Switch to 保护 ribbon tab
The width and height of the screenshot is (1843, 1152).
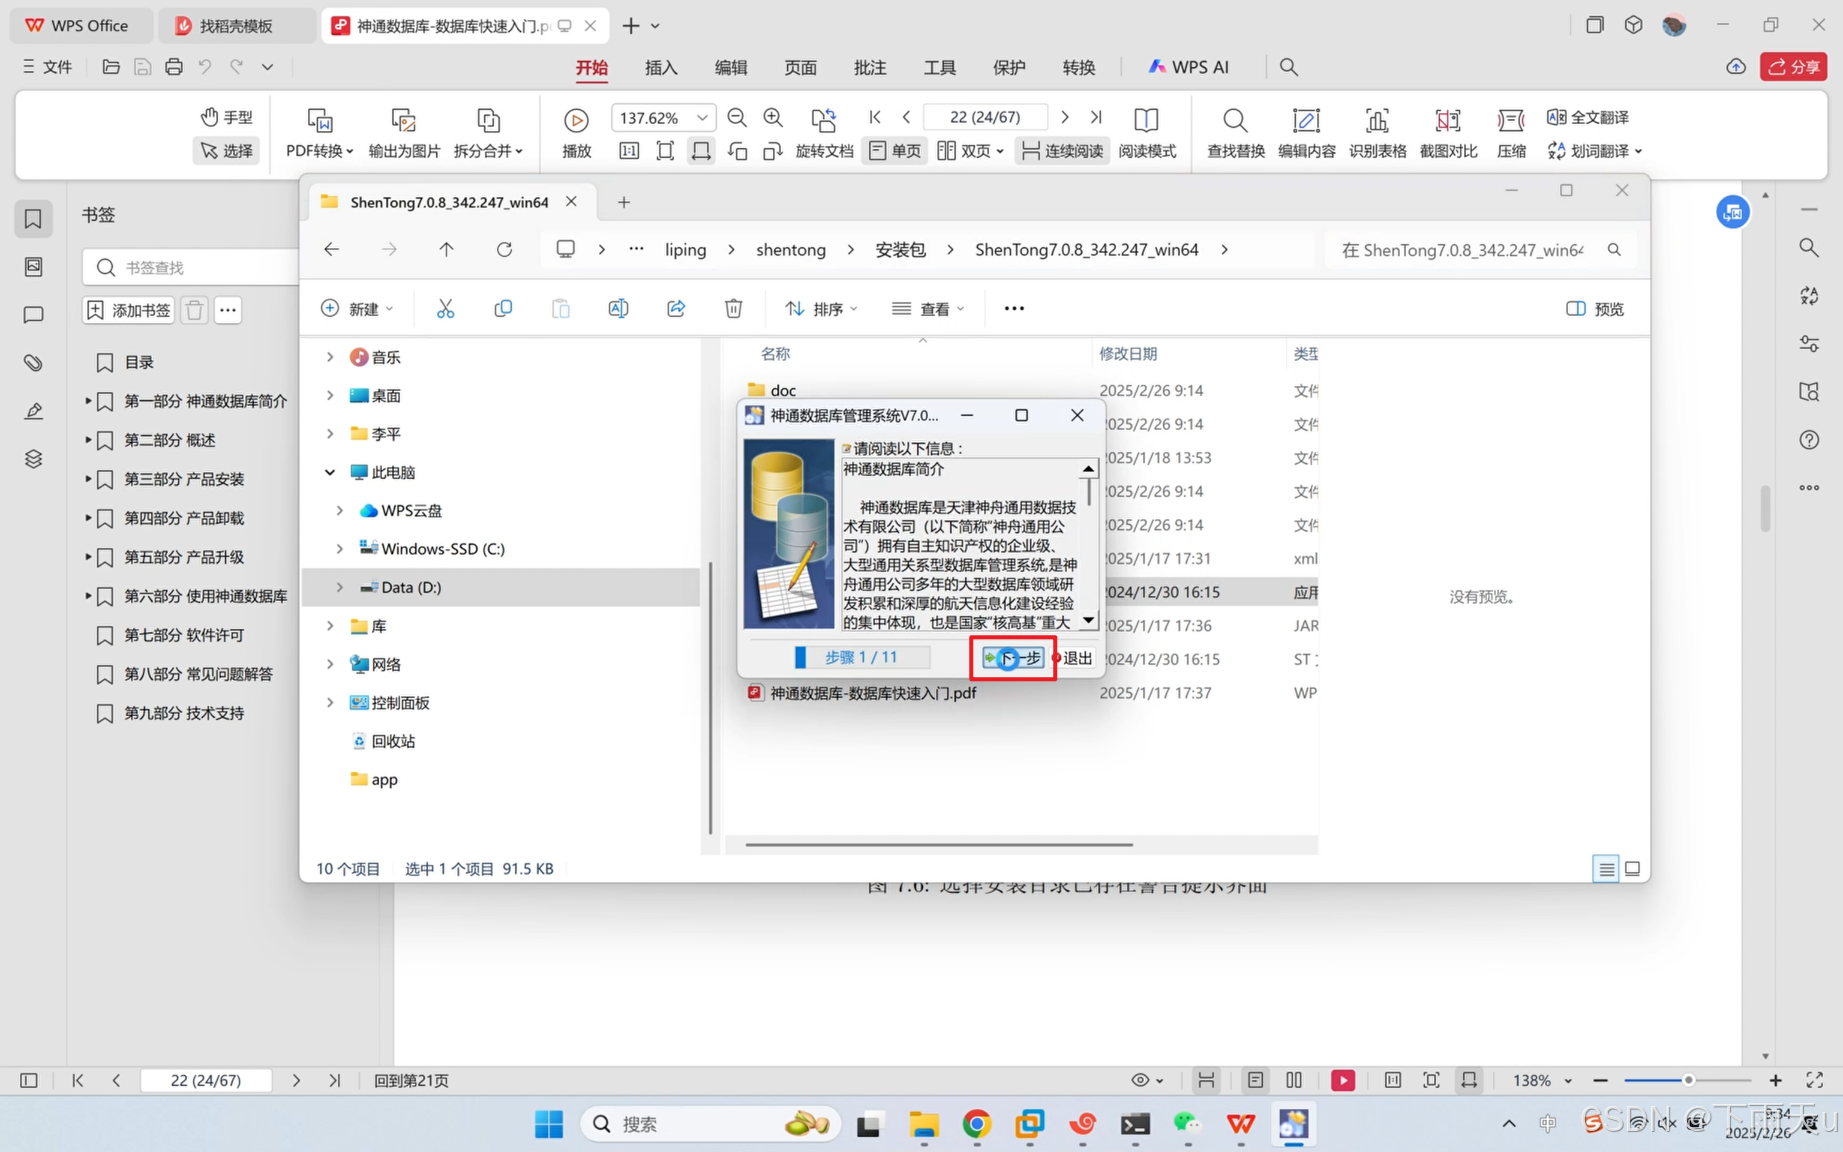[x=1009, y=67]
